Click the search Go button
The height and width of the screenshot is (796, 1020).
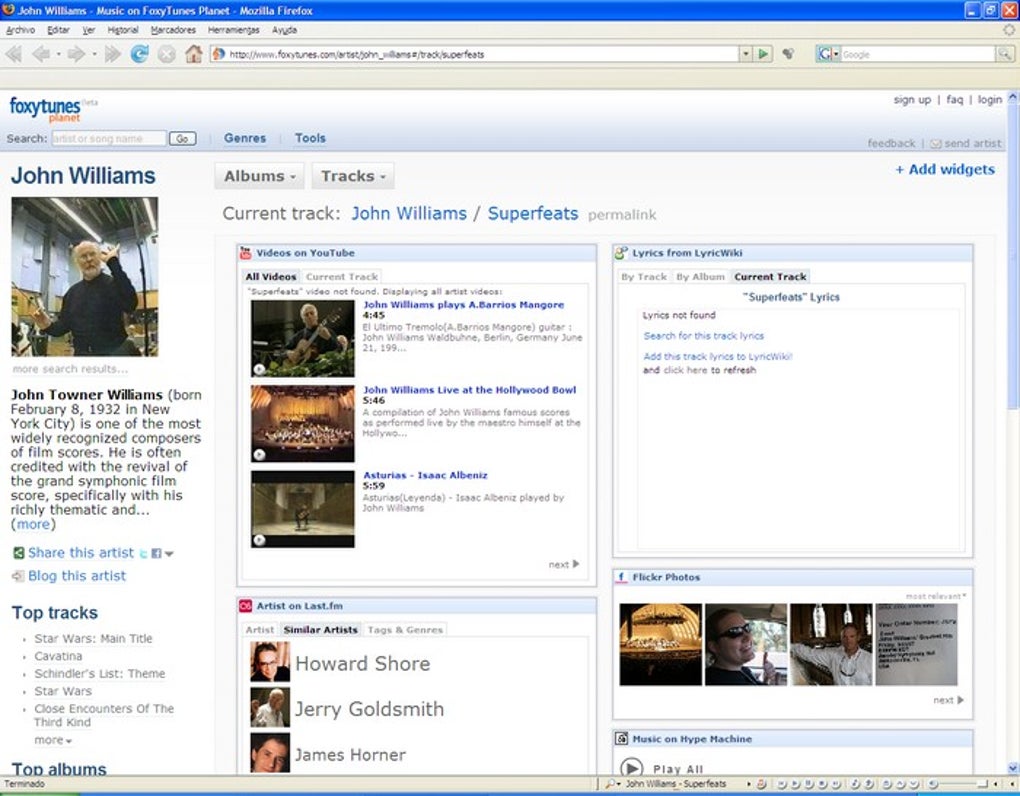click(x=182, y=139)
